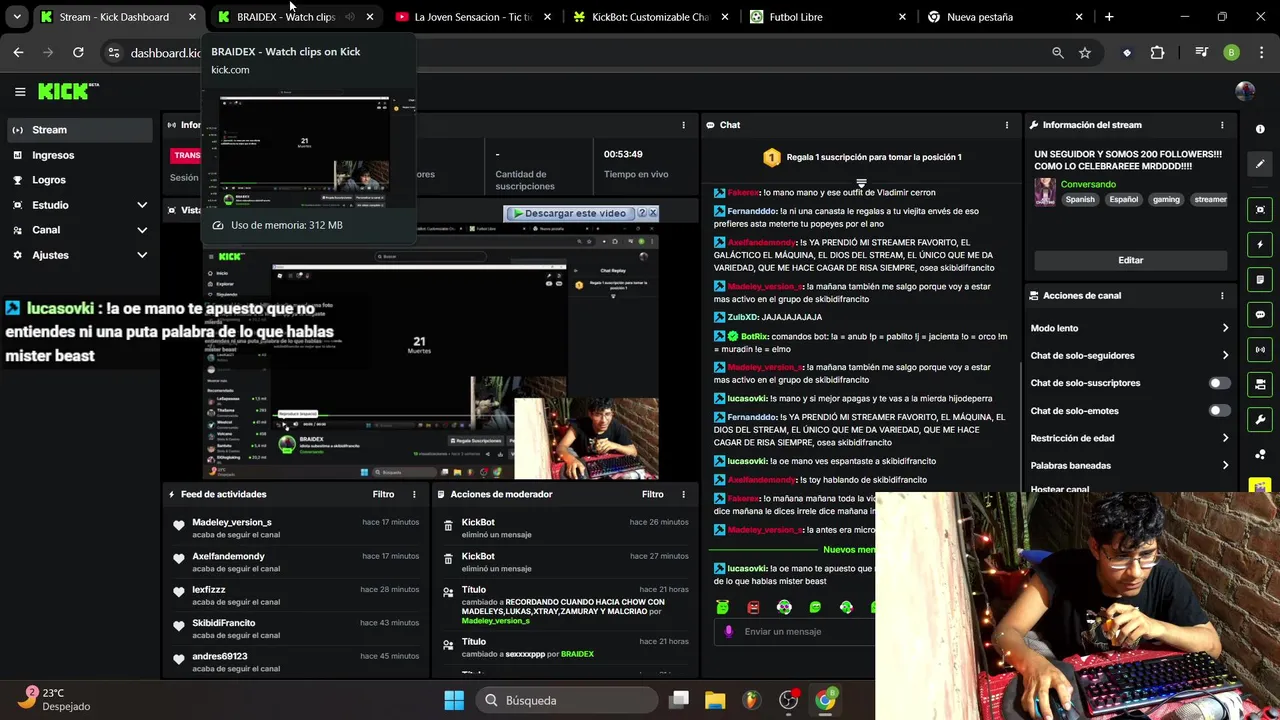The image size is (1280, 720).
Task: Switch to the Futbol Libre browser tab
Action: 829,17
